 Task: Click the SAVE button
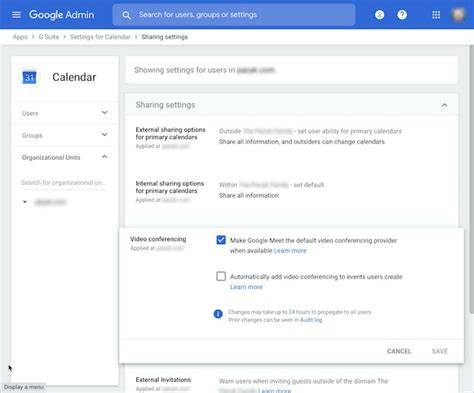point(440,351)
